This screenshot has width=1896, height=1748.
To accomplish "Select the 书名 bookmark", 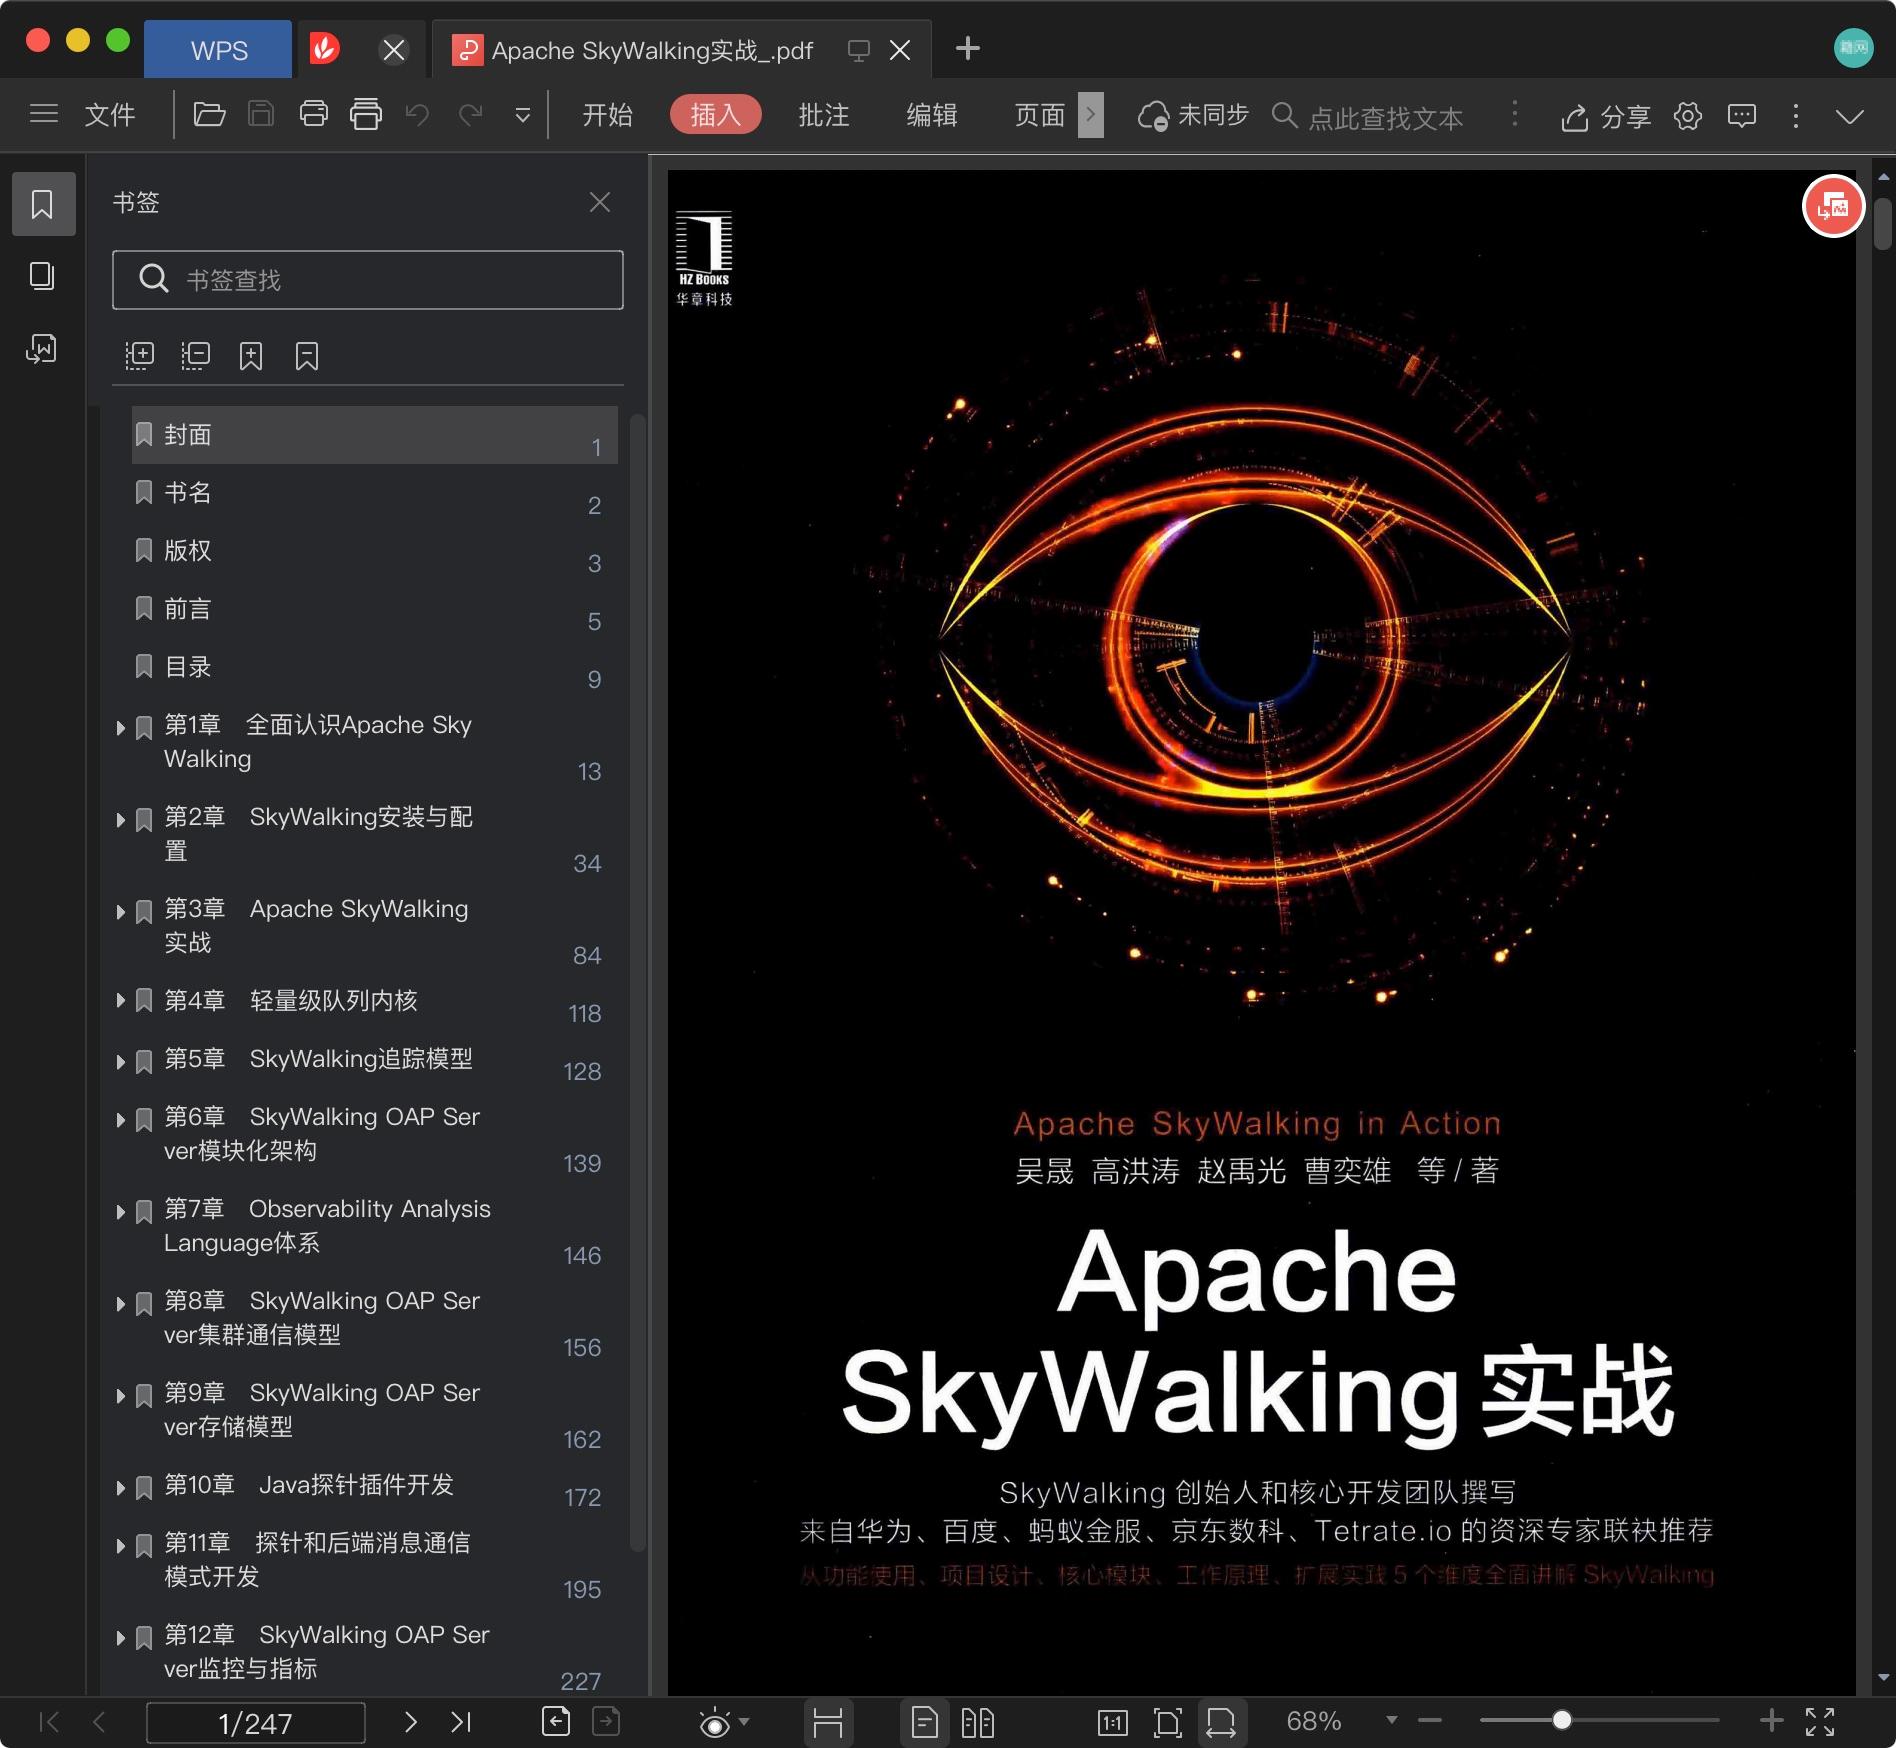I will click(375, 493).
